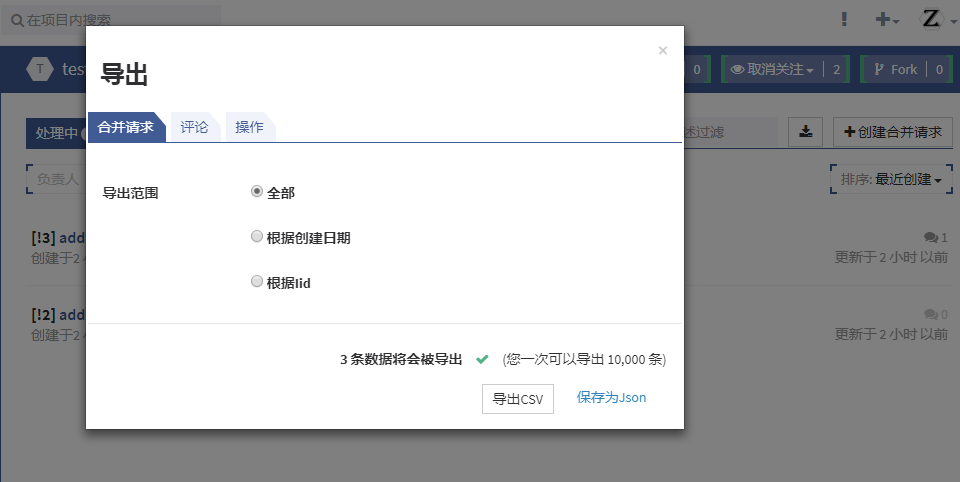Click the 保存为Json link
Viewport: 960px width, 482px height.
click(x=611, y=397)
